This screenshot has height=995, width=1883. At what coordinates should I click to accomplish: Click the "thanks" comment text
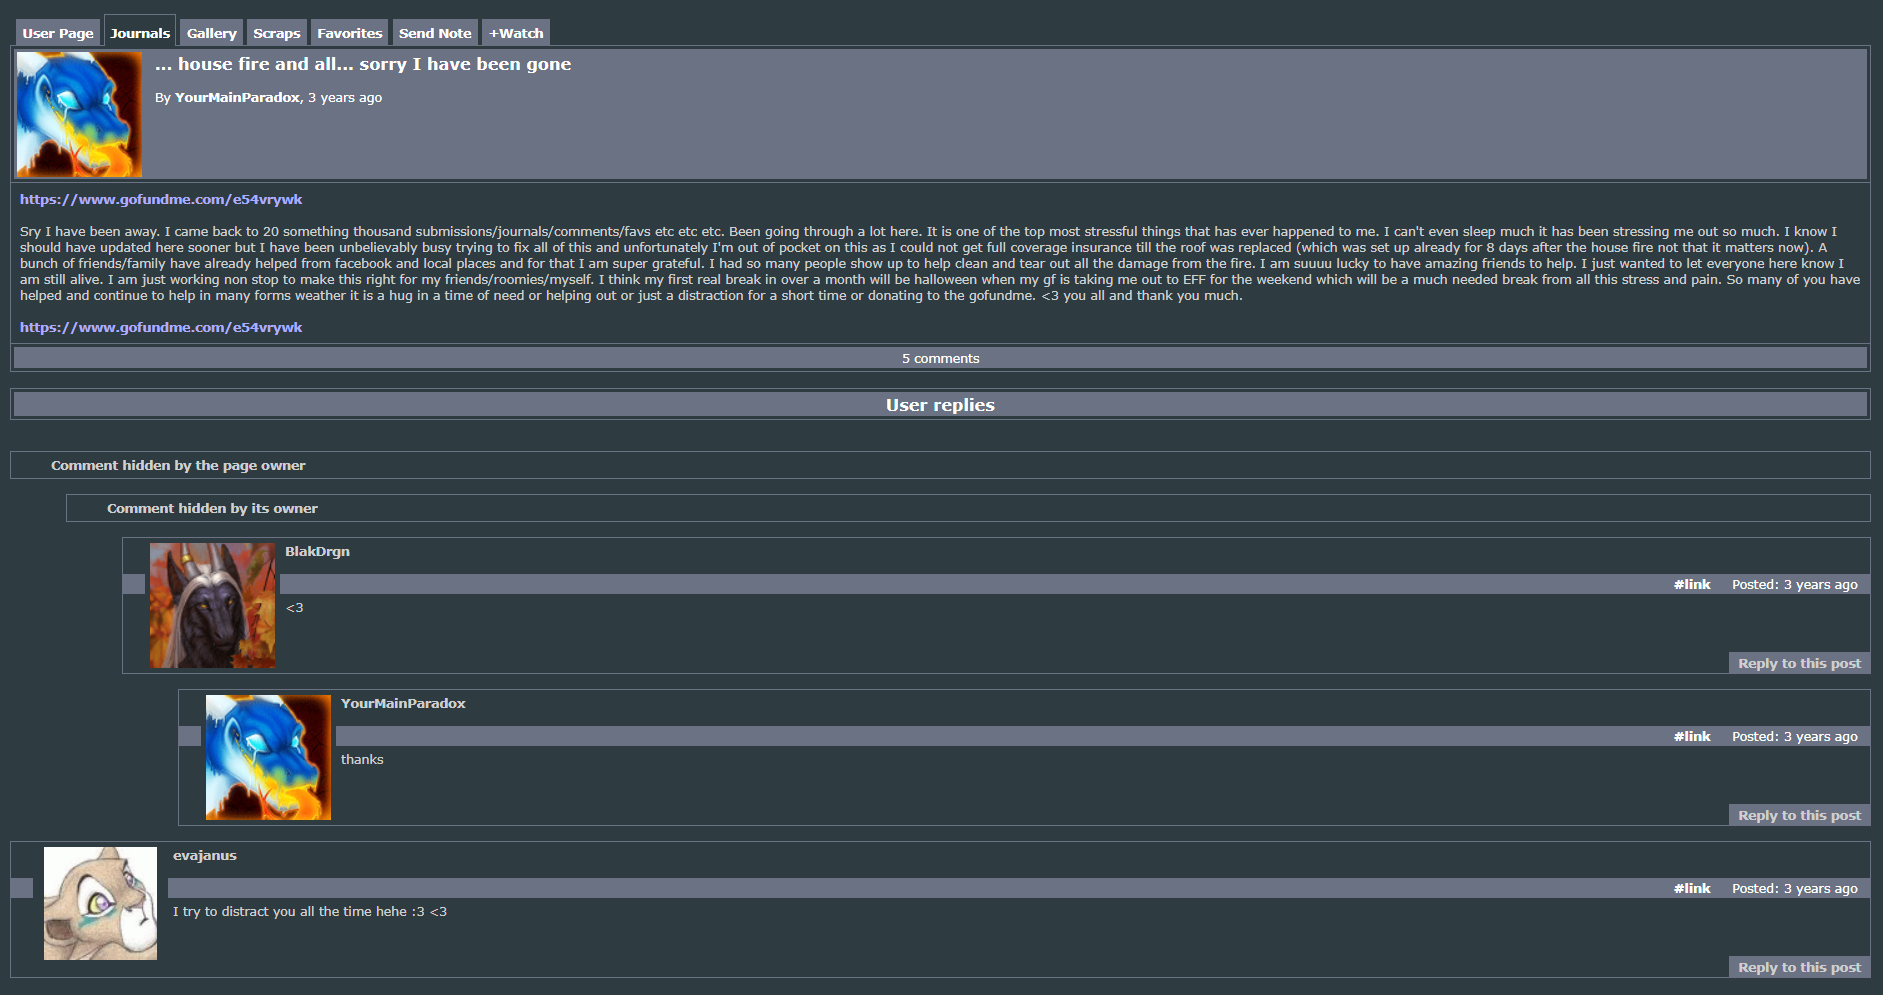tap(362, 760)
